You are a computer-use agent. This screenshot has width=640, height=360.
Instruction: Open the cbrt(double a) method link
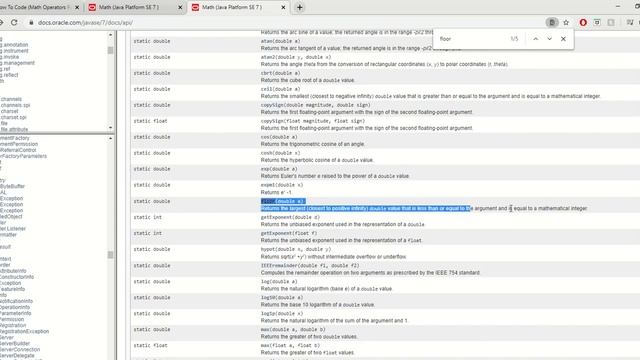280,73
